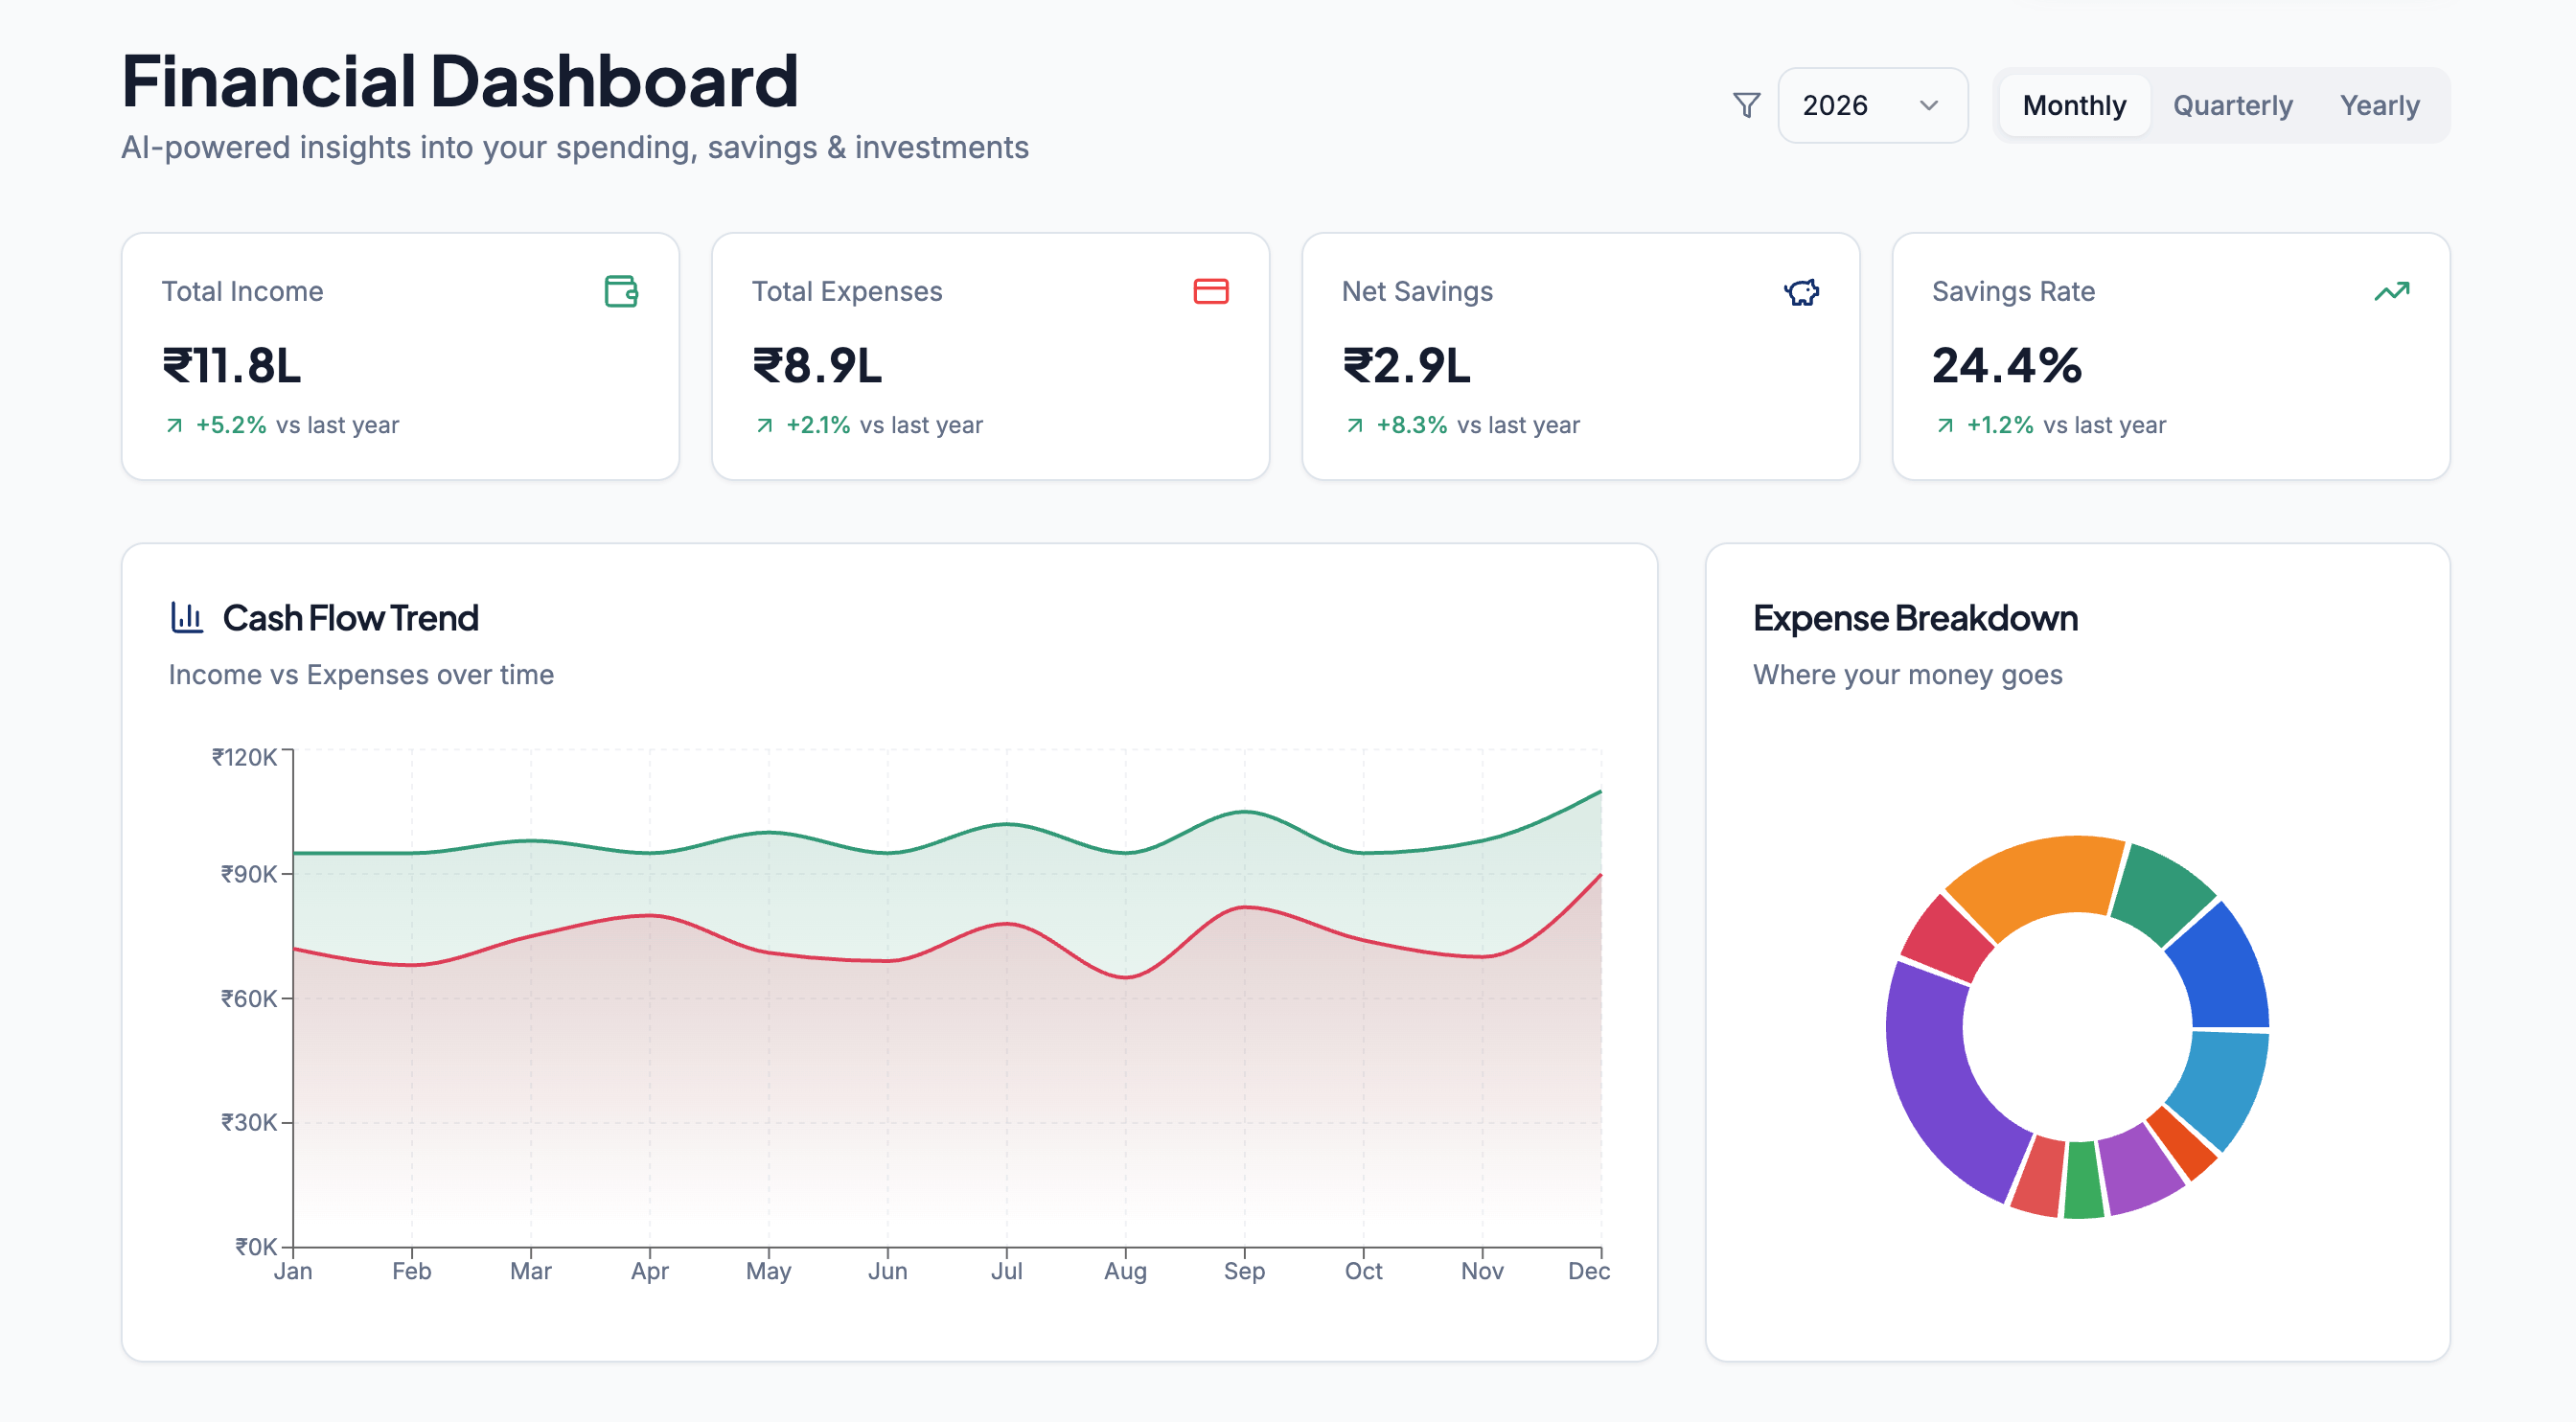Click the Savings Rate 24.4% card

pyautogui.click(x=2170, y=357)
